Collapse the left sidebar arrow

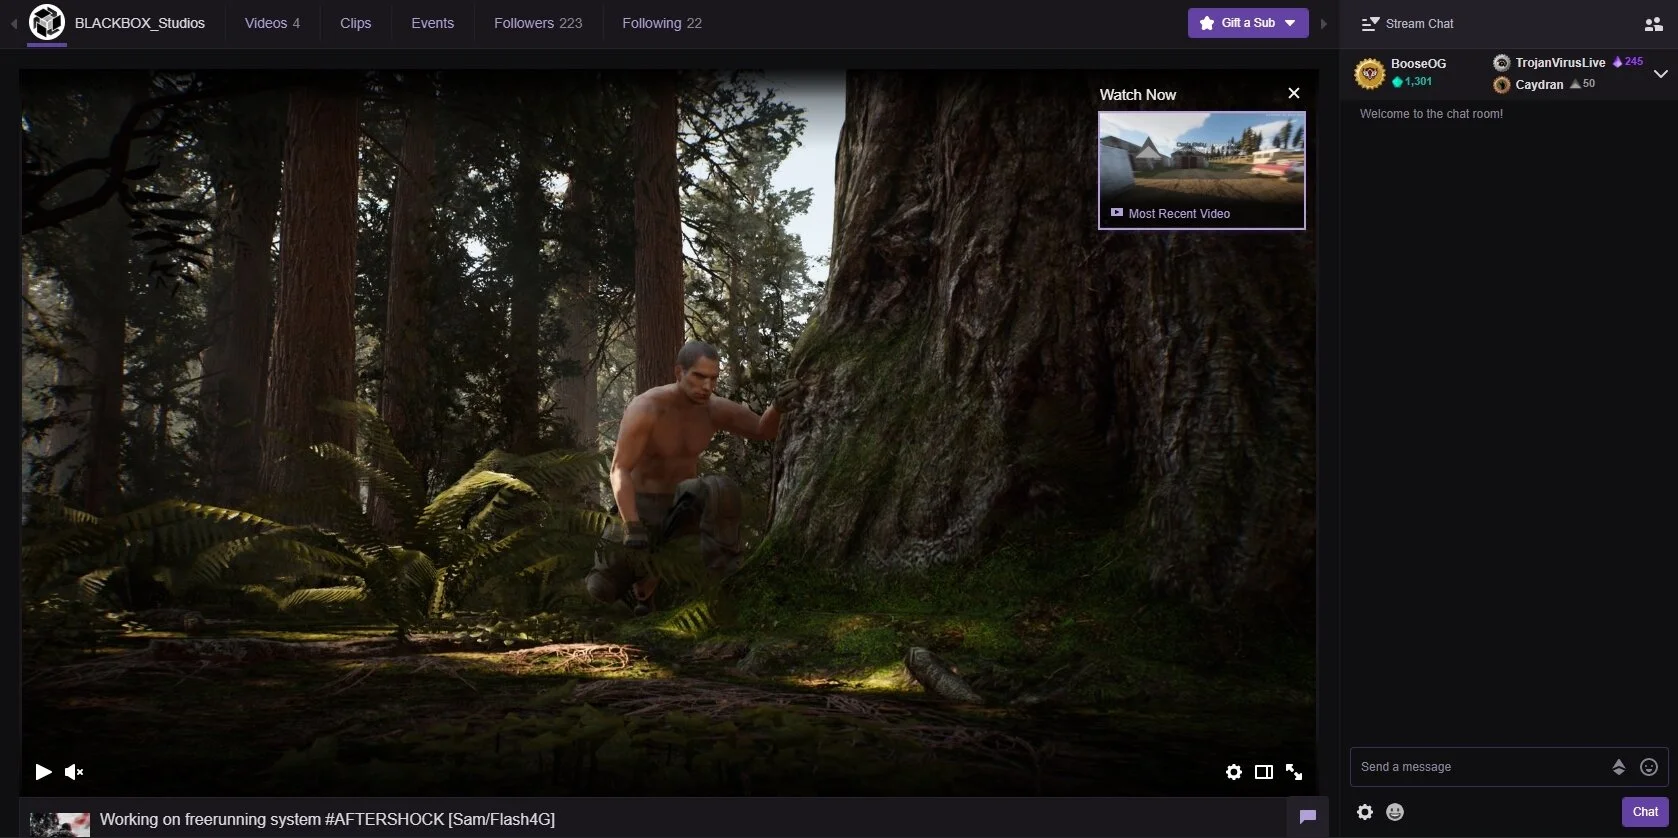(14, 23)
